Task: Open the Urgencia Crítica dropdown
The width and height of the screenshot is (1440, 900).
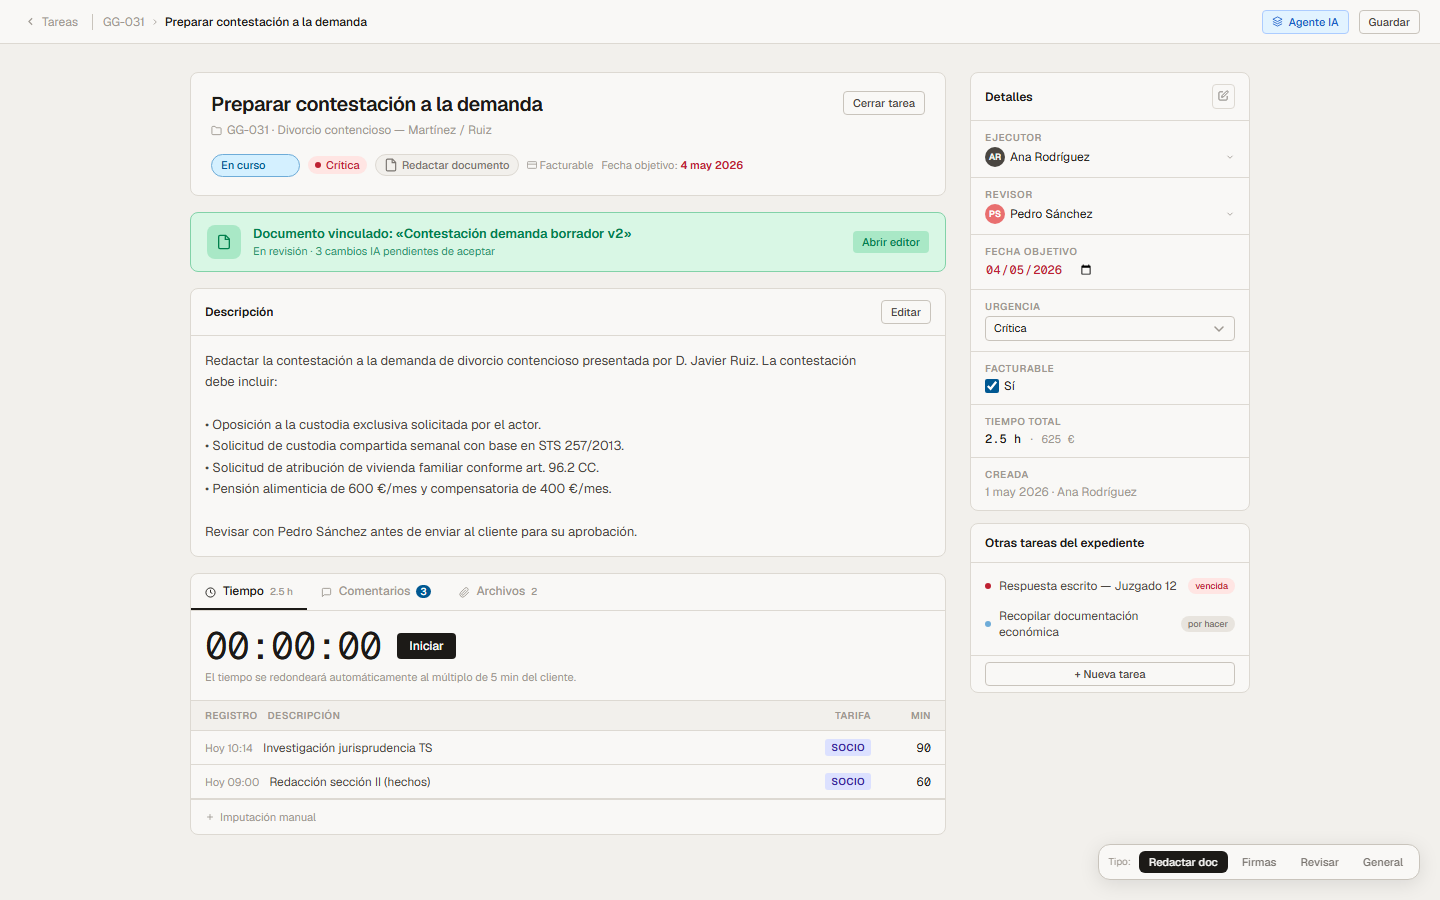Action: 1110,329
